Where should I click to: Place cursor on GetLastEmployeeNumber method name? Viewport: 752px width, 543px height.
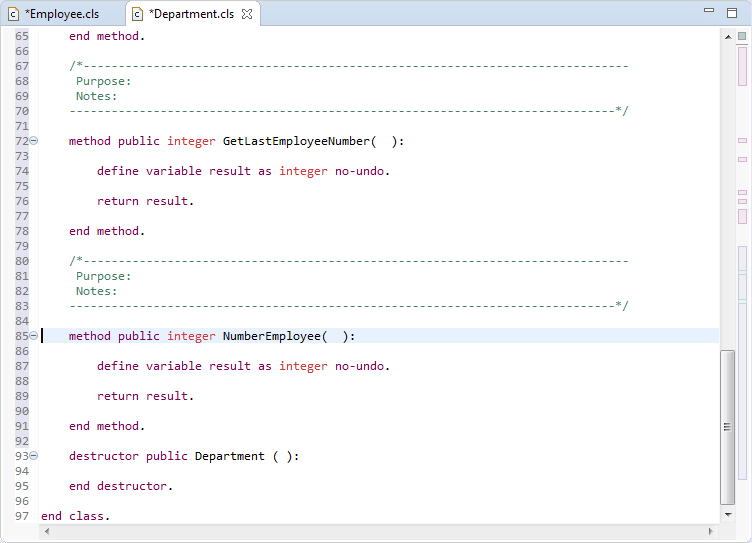tap(296, 141)
